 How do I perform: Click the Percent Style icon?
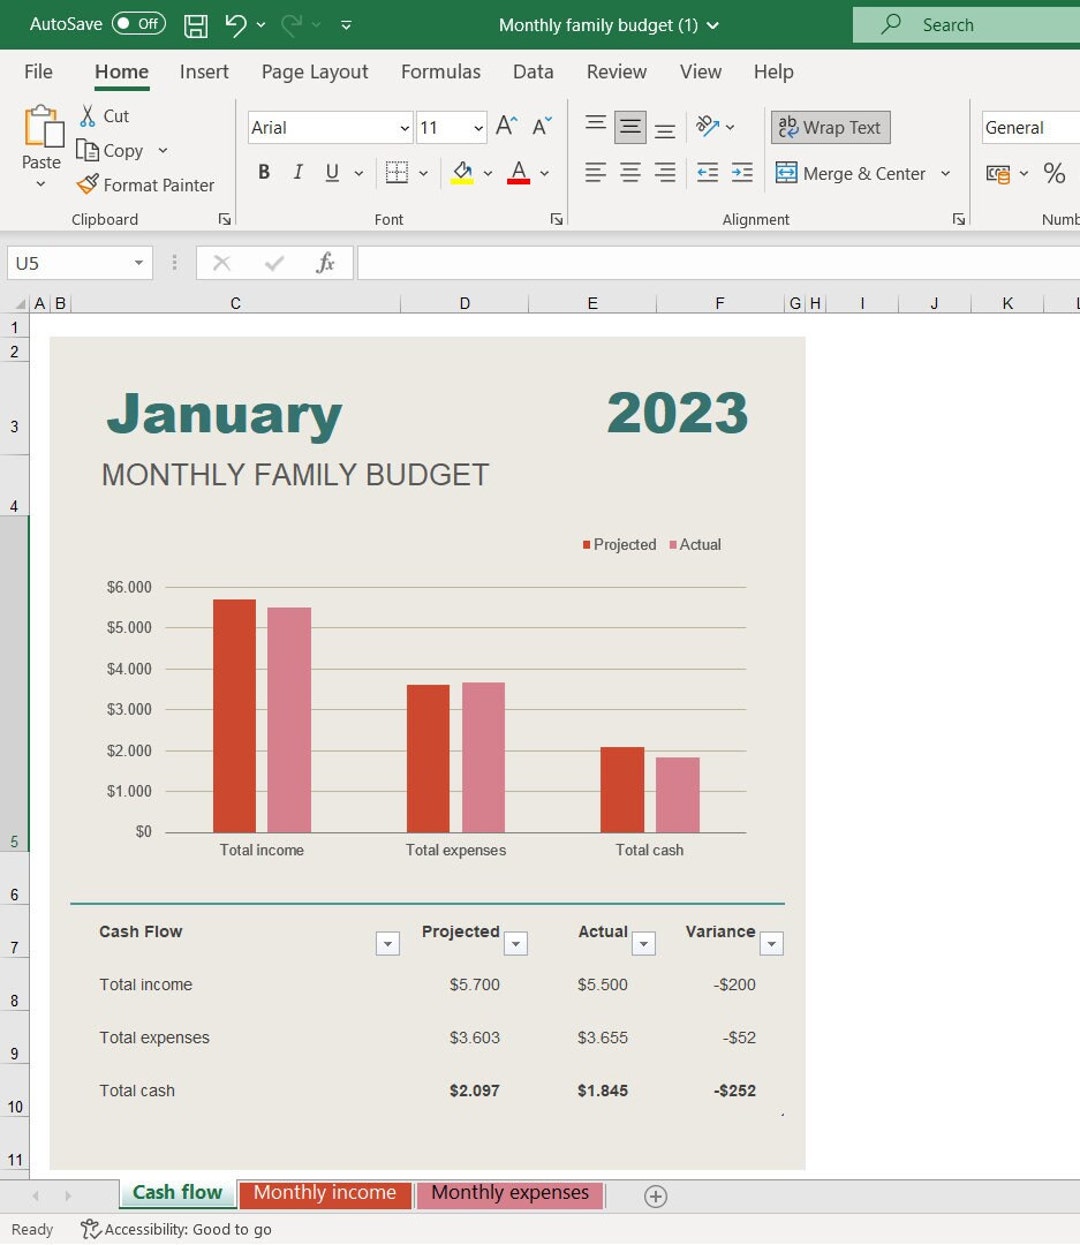1053,173
